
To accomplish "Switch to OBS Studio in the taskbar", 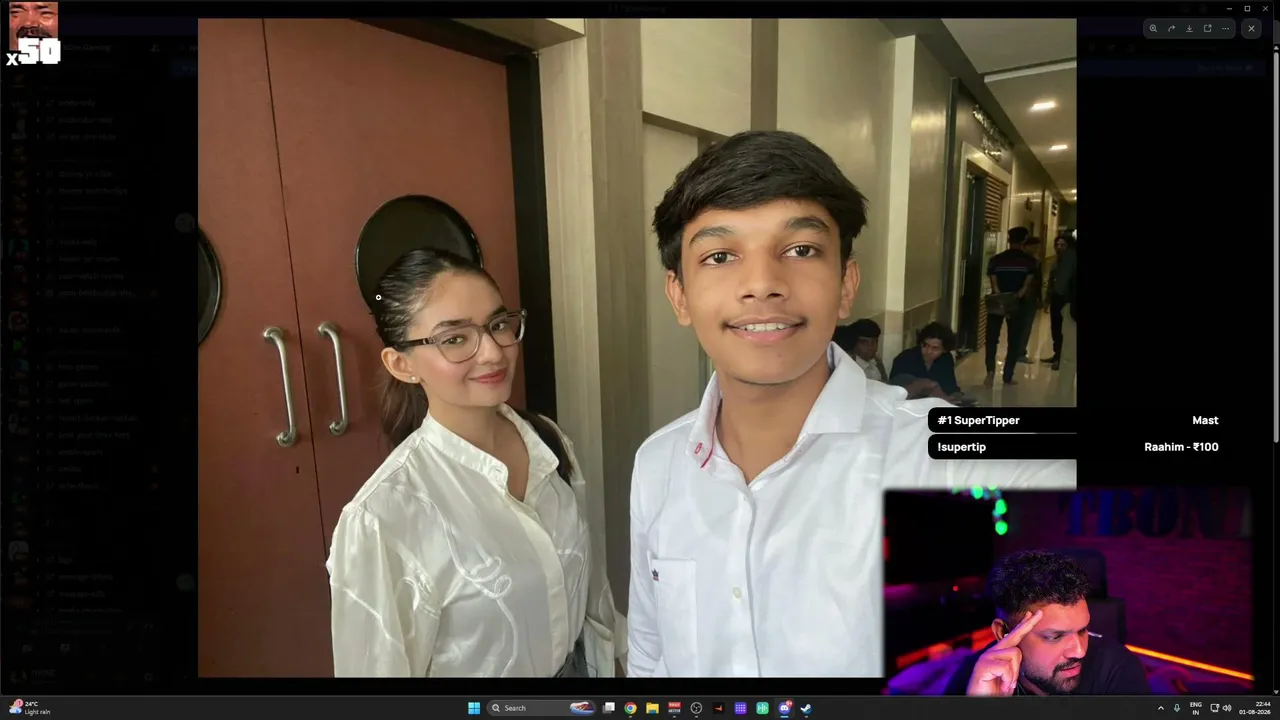I will [696, 708].
